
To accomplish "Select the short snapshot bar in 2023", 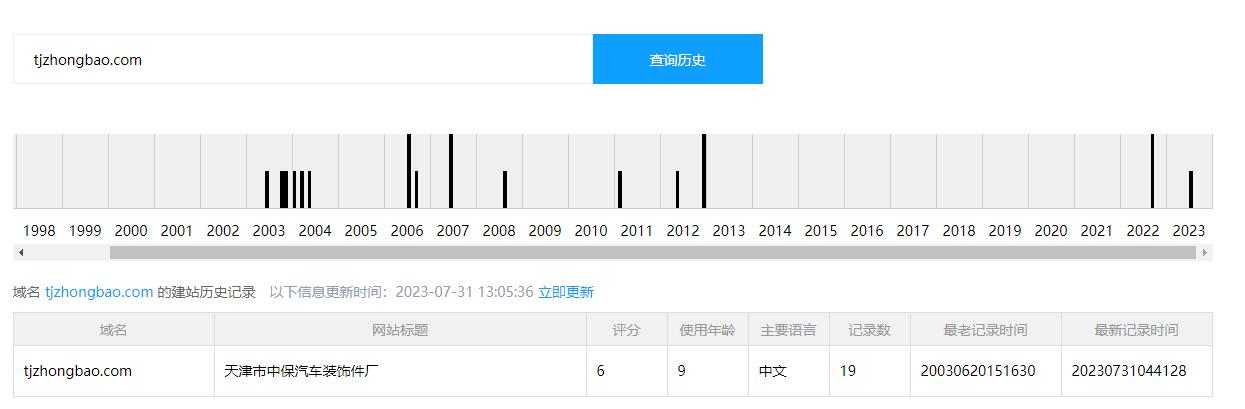I will pos(1190,189).
